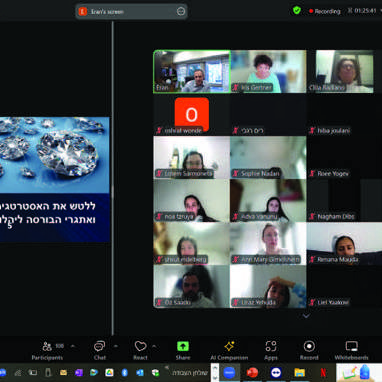Select Iris Gertner's video tile

(268, 71)
